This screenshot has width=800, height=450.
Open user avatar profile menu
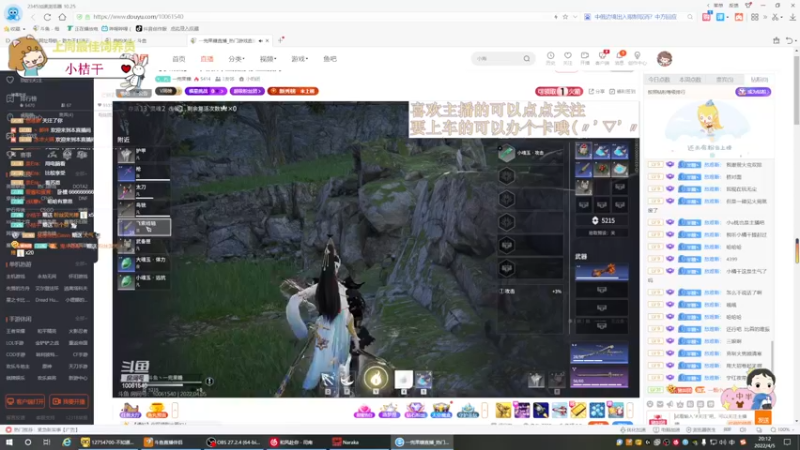pyautogui.click(x=664, y=59)
